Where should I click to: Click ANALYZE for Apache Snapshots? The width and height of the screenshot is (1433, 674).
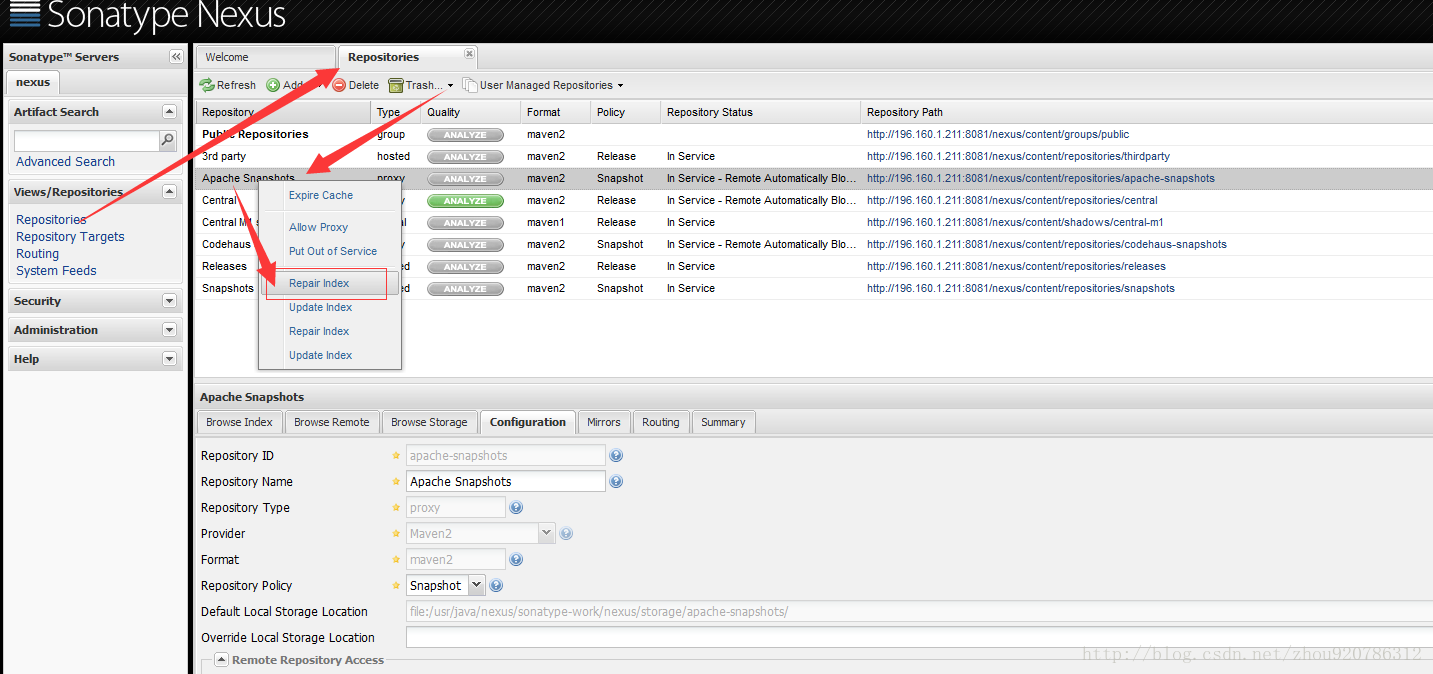465,179
